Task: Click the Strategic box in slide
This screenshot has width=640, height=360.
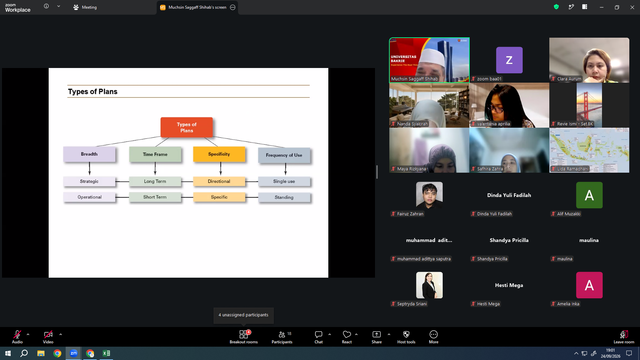Action: [x=89, y=181]
